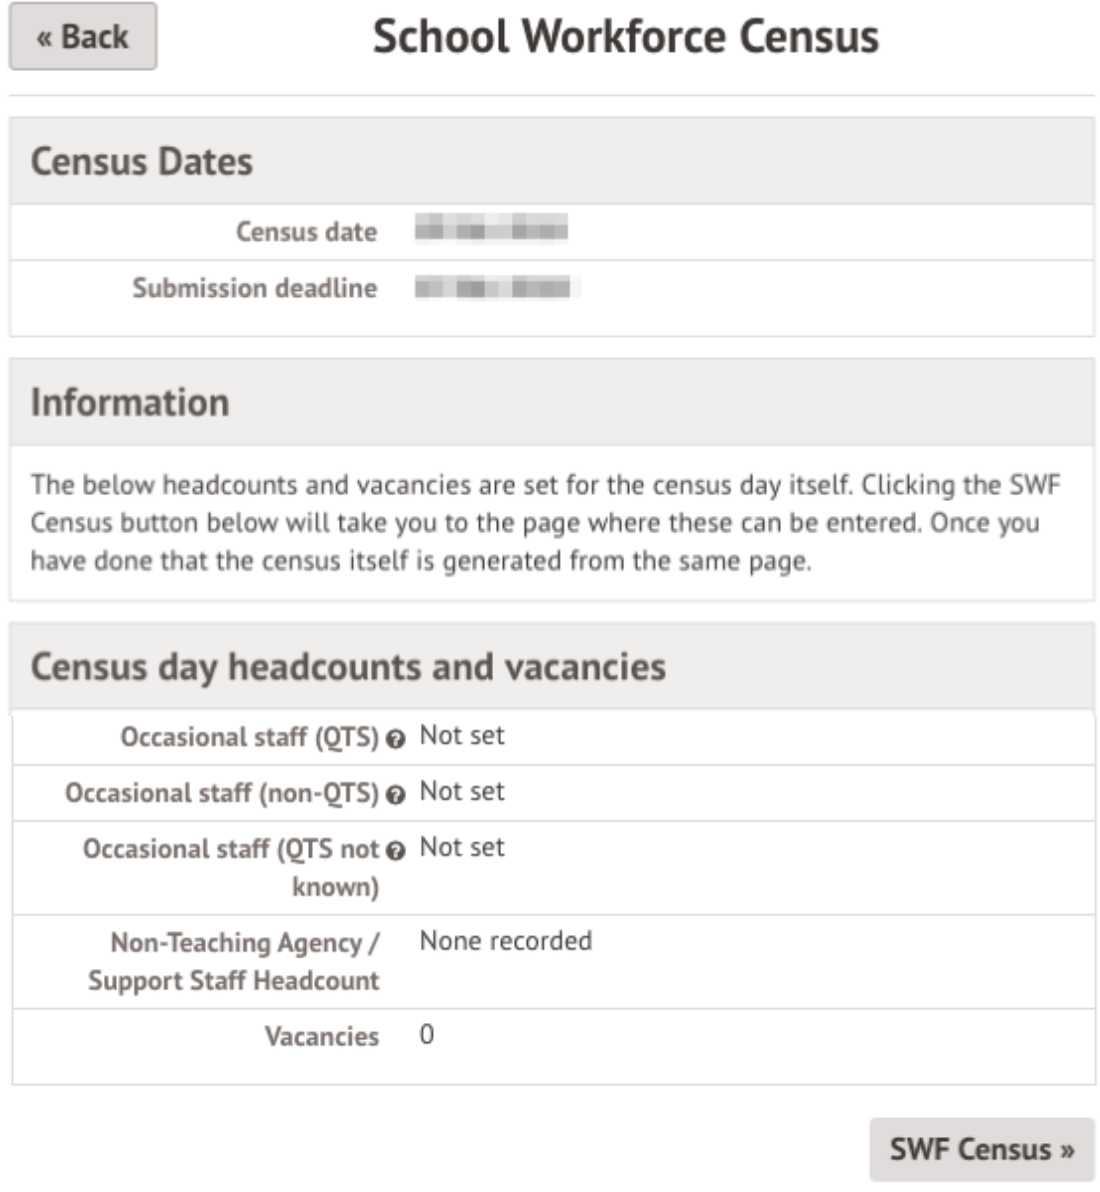1100x1192 pixels.
Task: Click the Not set value for non-QTS staff
Action: 462,792
